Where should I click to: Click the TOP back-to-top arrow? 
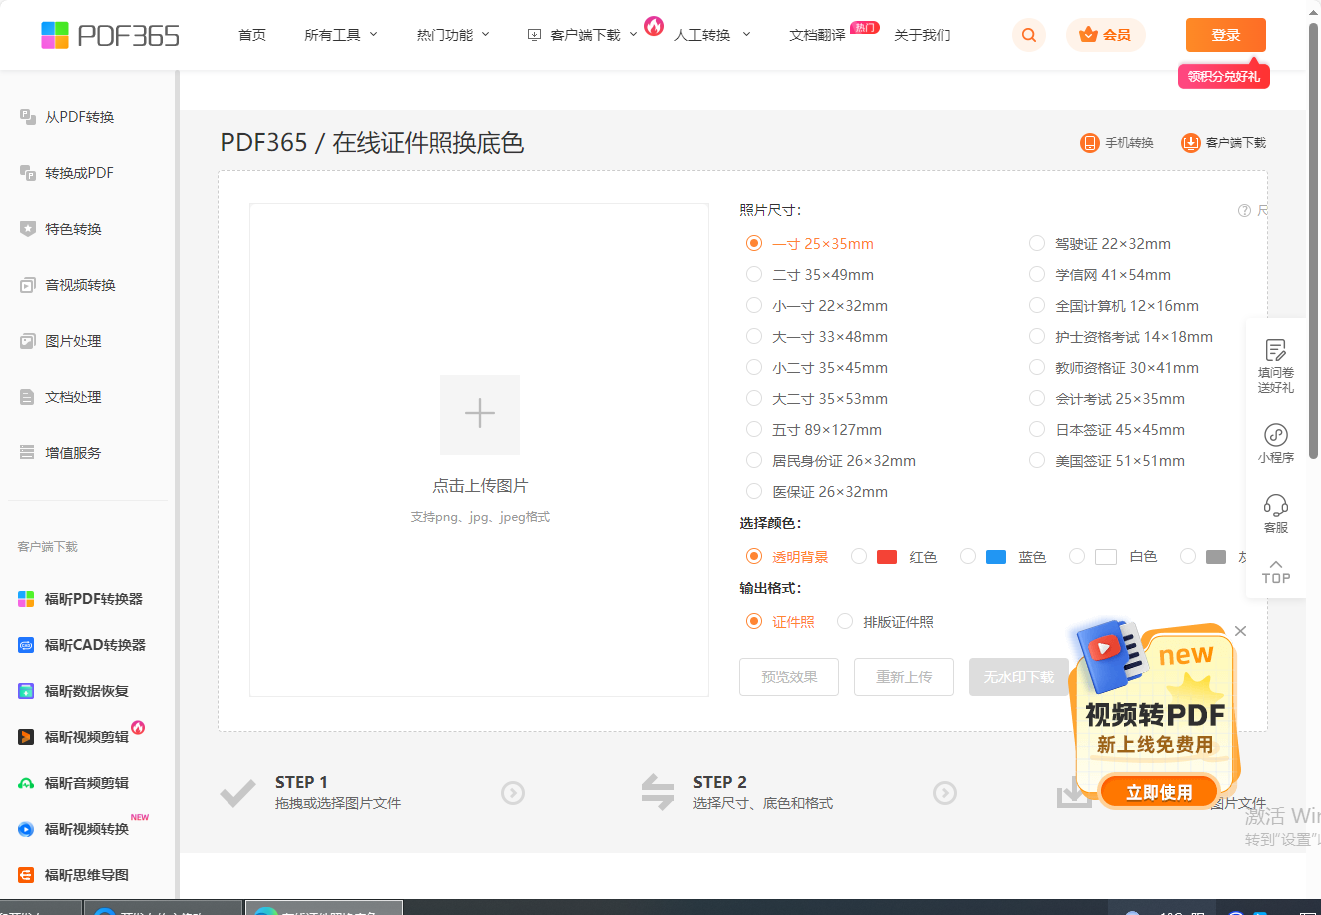pos(1276,565)
